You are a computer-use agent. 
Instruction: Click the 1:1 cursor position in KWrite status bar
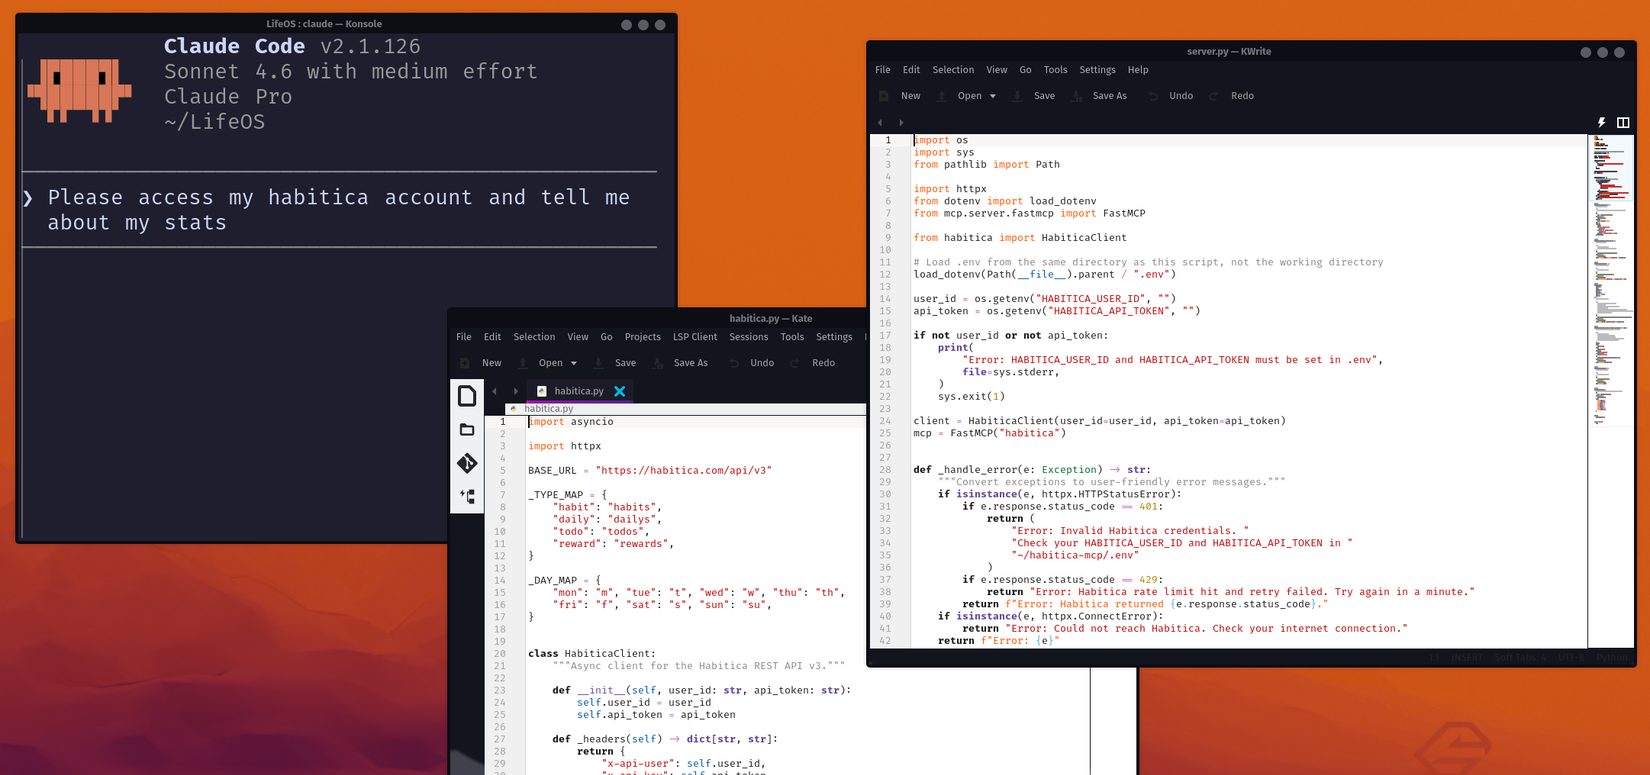[1434, 658]
